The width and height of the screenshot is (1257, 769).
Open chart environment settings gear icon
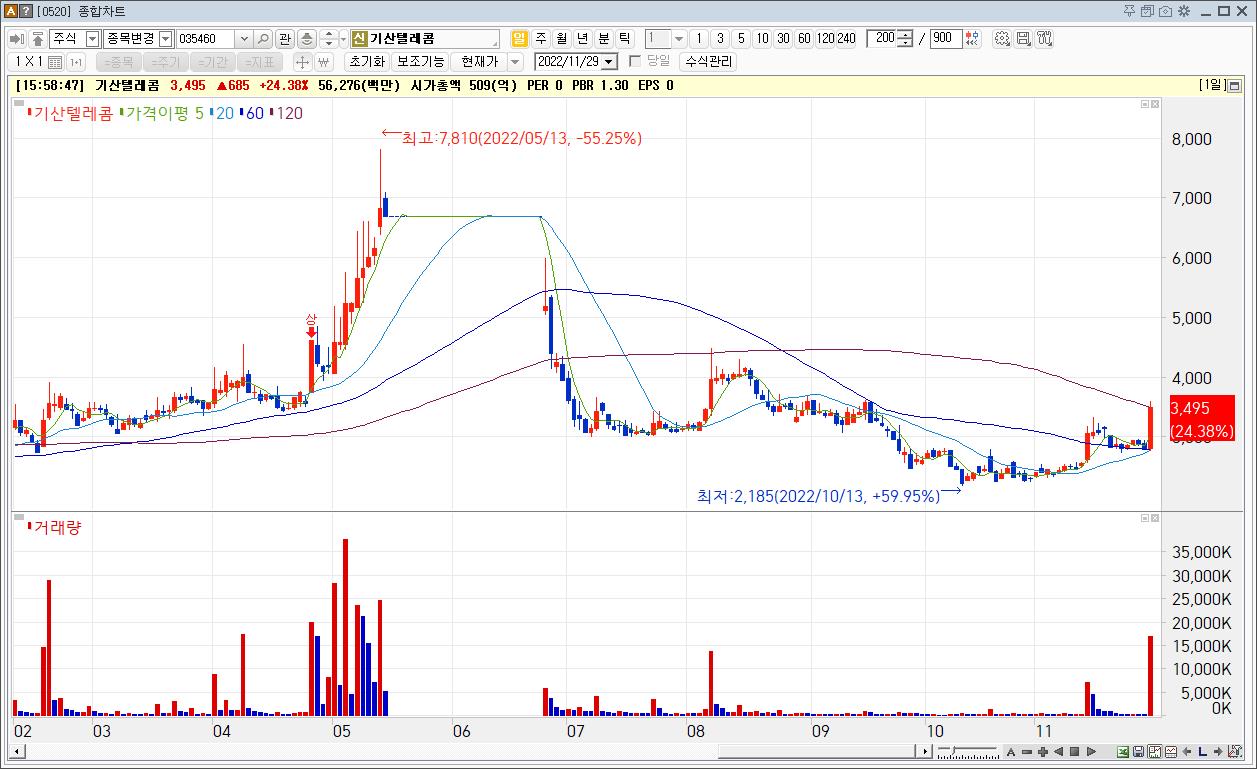tap(1002, 38)
